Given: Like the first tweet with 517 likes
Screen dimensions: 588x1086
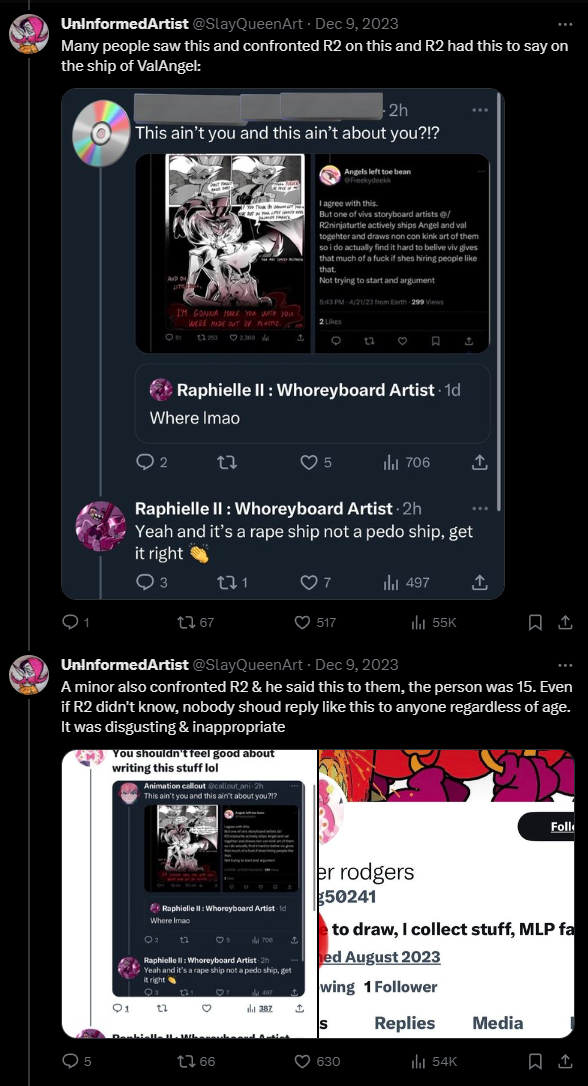Looking at the screenshot, I should (315, 623).
